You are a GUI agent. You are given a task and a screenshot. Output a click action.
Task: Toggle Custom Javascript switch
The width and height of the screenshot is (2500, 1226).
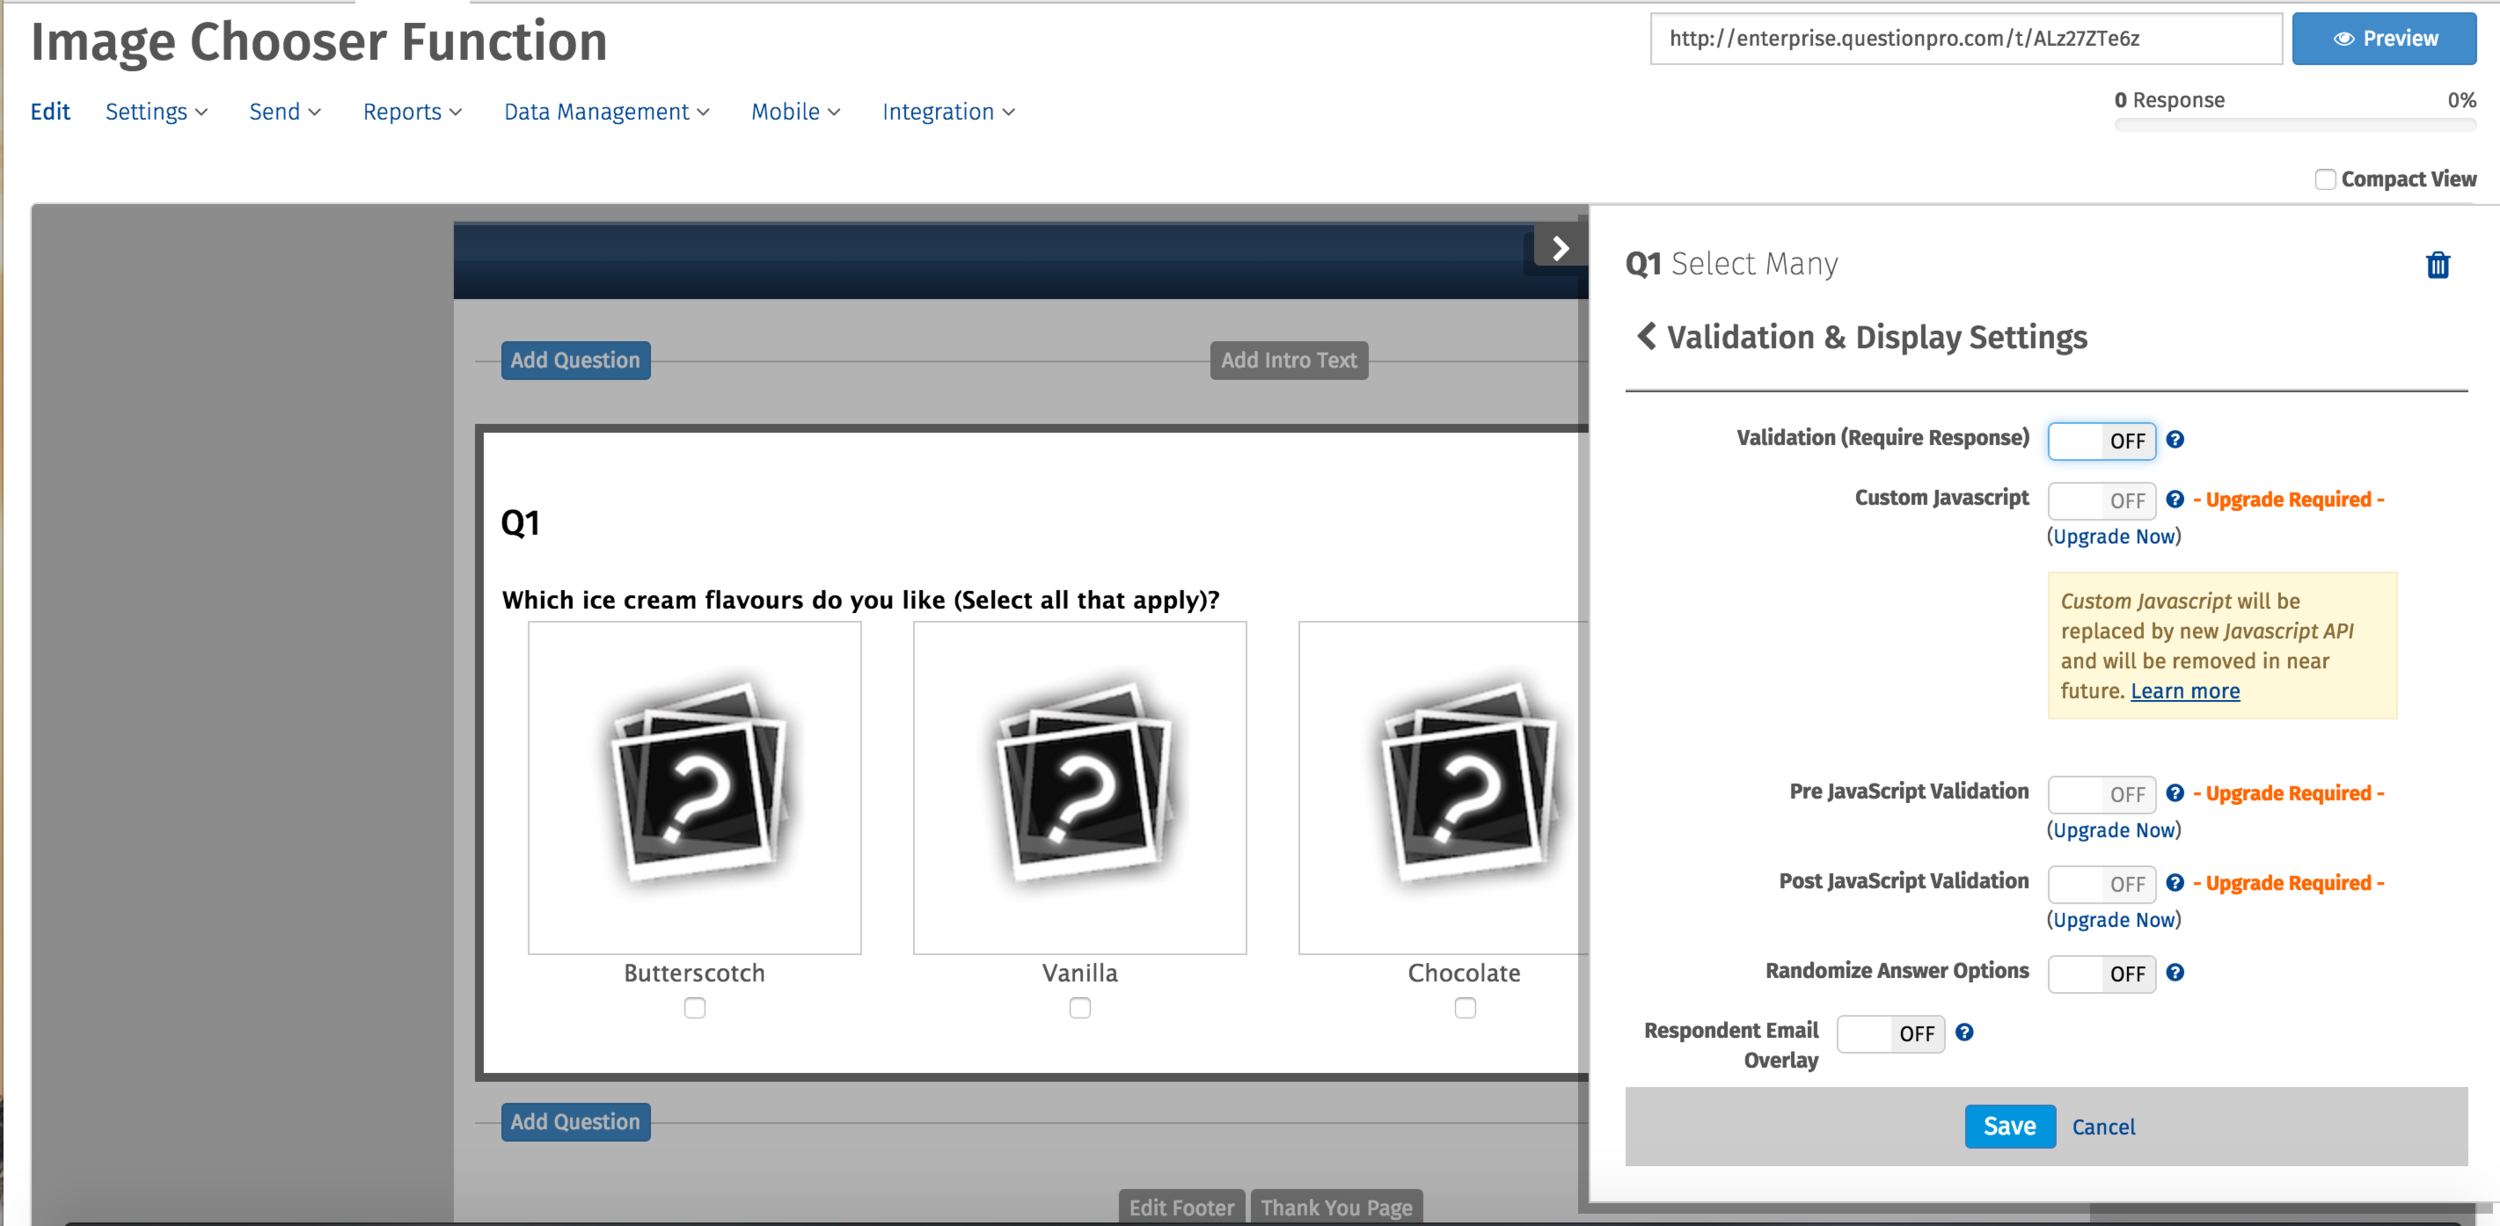coord(2101,500)
